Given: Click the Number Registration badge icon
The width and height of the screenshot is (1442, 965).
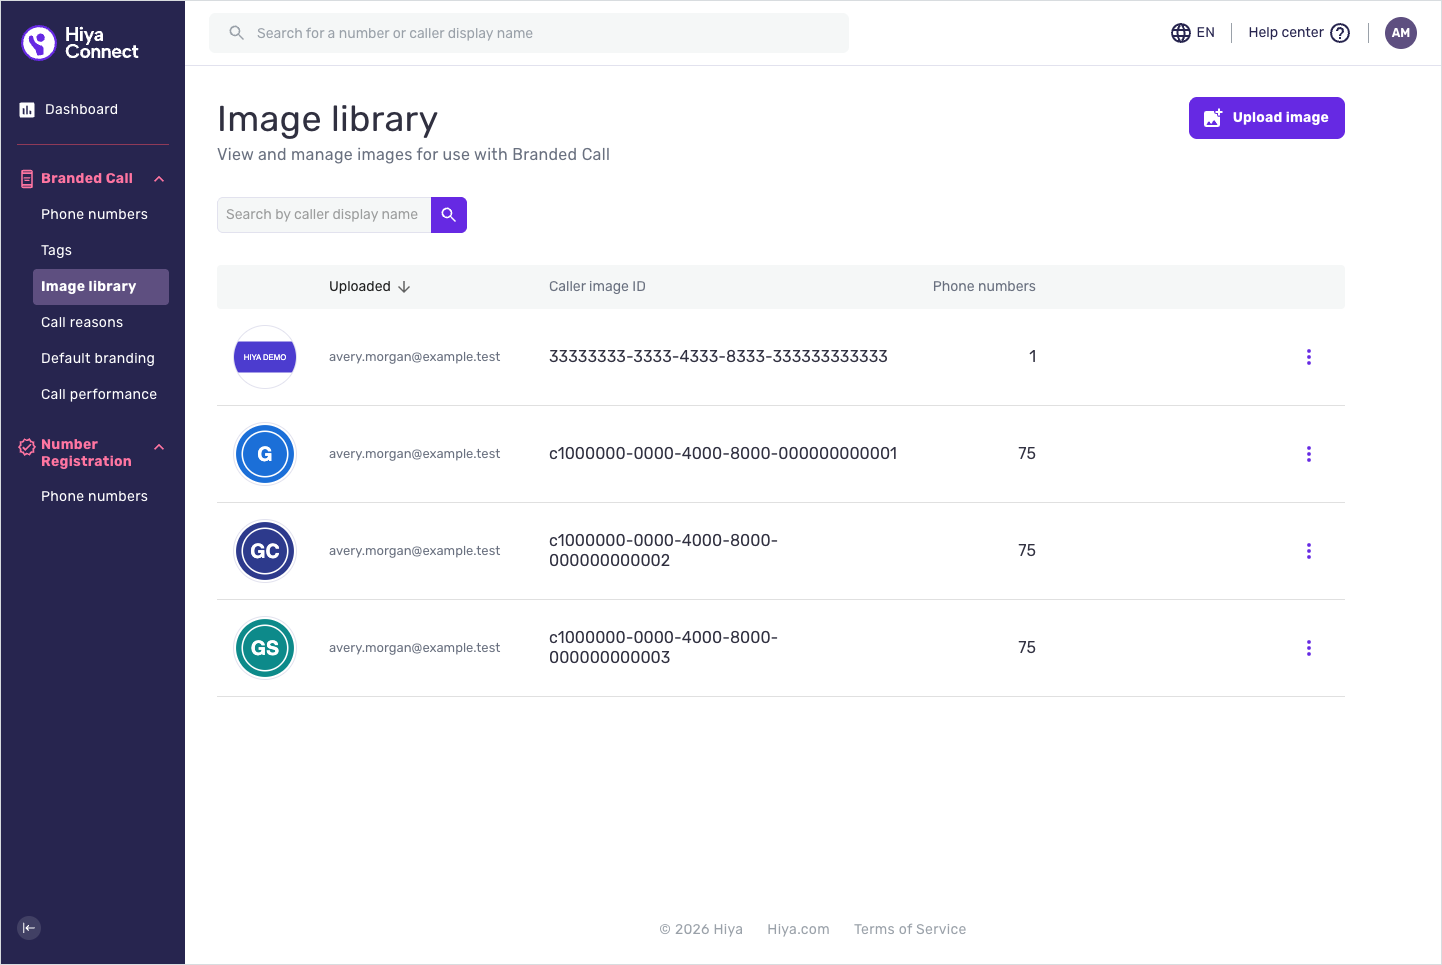Looking at the screenshot, I should 27,447.
